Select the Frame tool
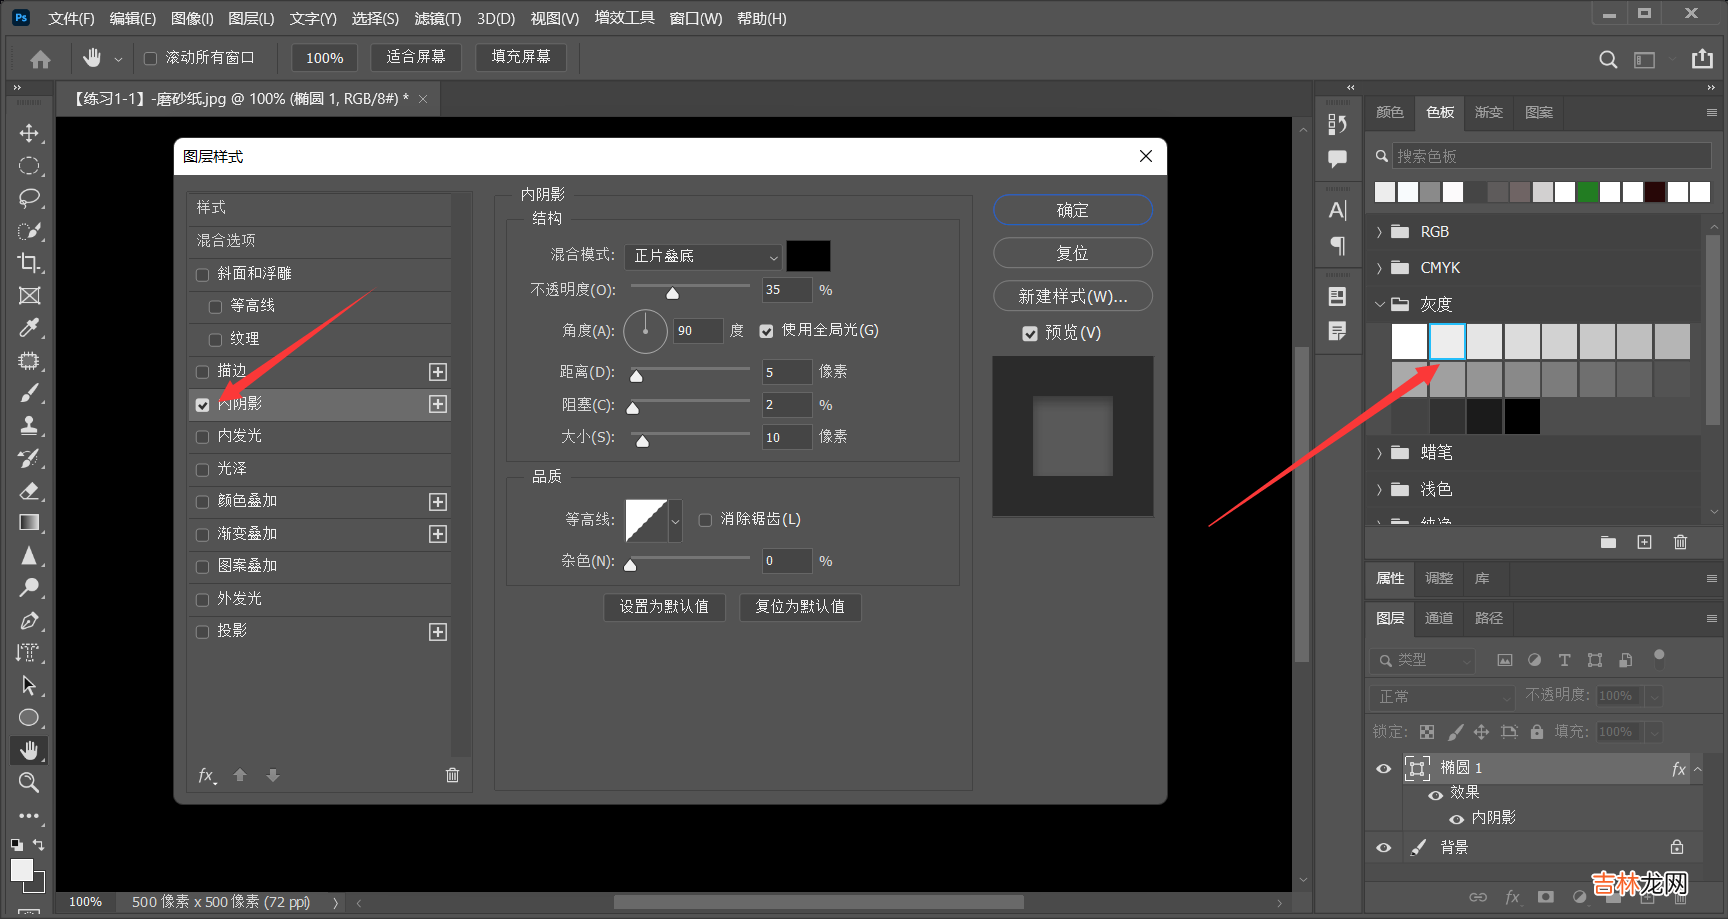The image size is (1728, 919). 29,296
